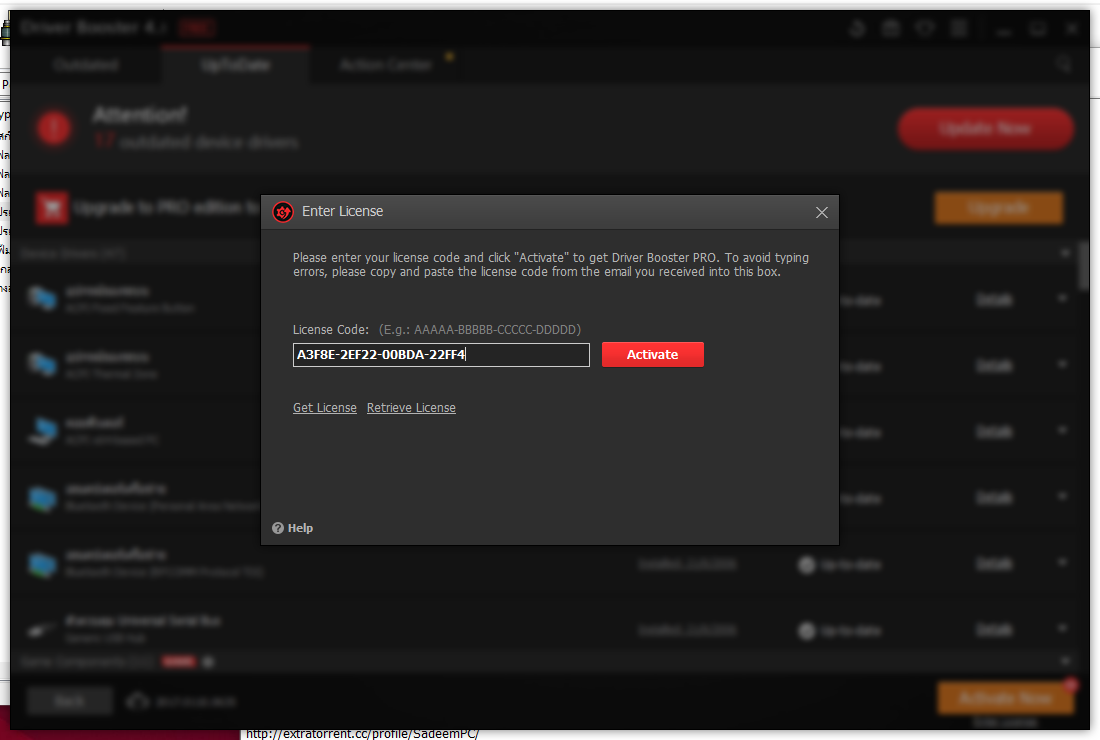Click the red shopping cart upgrade icon
The image size is (1100, 740).
[x=52, y=208]
